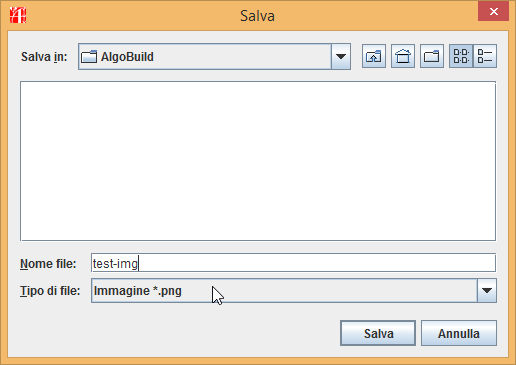Cancel with the Annulla button
516x365 pixels.
[459, 333]
